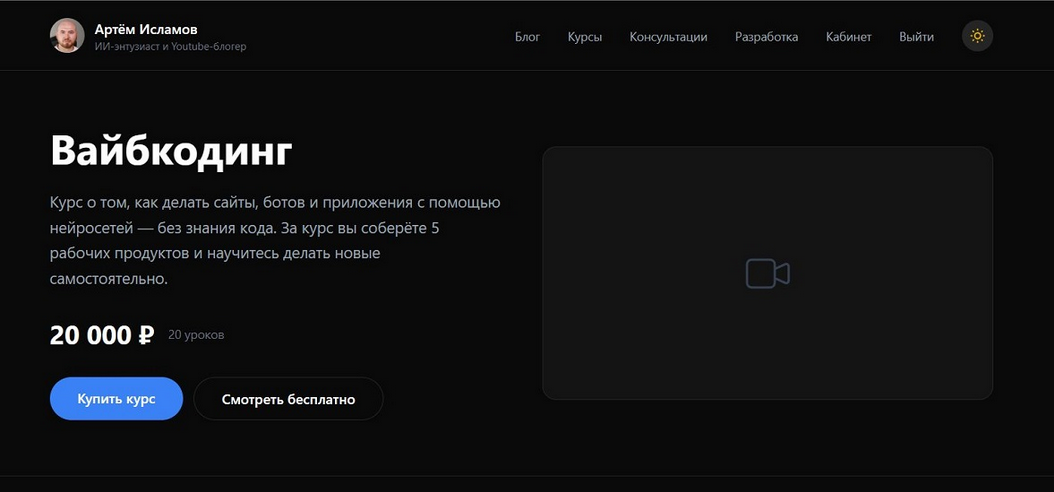Open the Консультации page link
Image resolution: width=1054 pixels, height=492 pixels.
pos(668,37)
